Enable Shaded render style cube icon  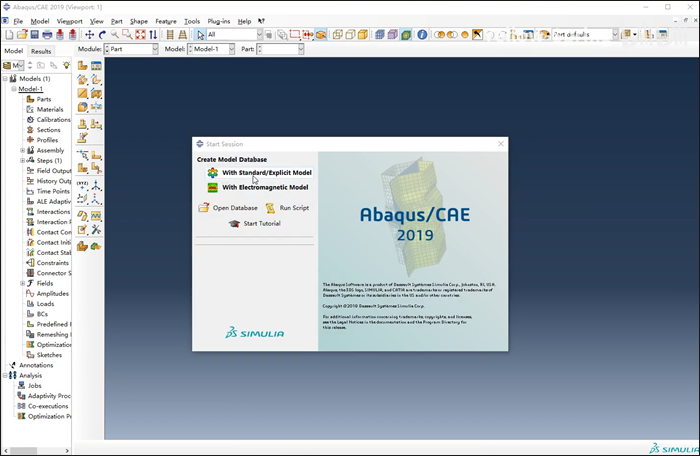click(x=363, y=34)
